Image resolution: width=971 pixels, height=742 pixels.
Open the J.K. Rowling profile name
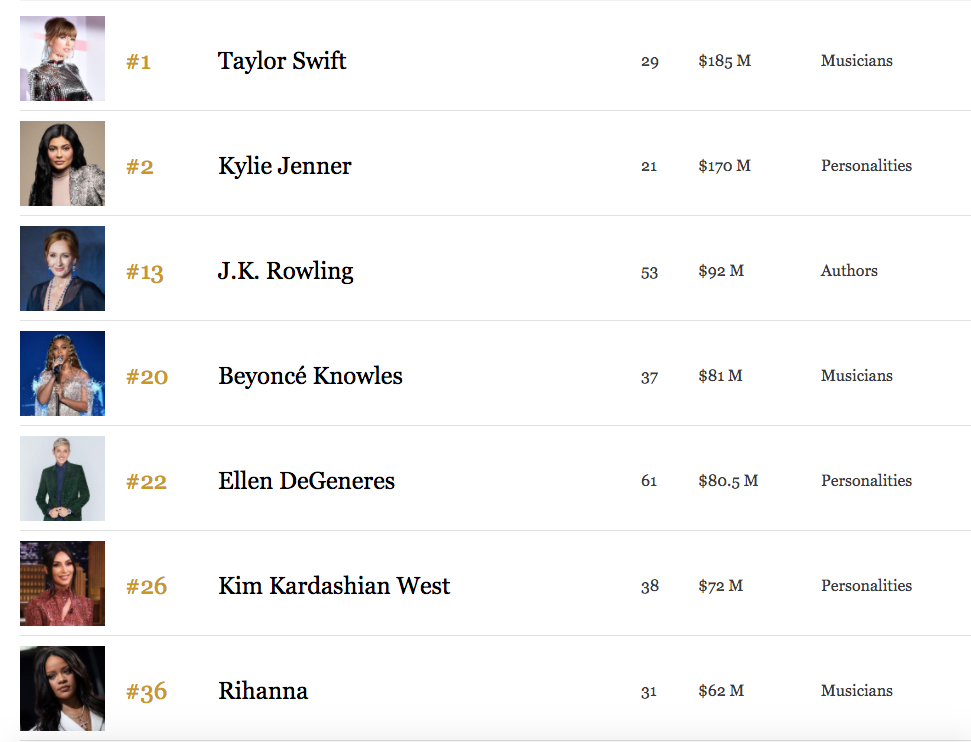(x=286, y=271)
